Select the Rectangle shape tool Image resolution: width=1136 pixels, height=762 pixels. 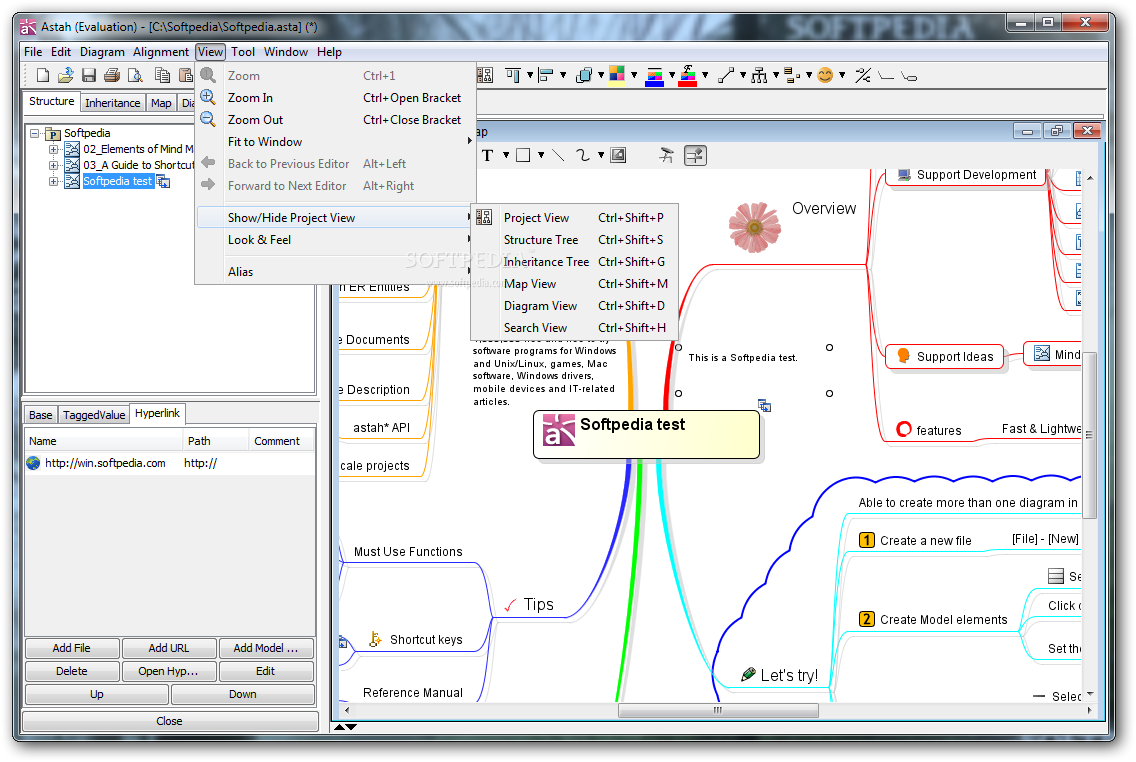pos(523,155)
